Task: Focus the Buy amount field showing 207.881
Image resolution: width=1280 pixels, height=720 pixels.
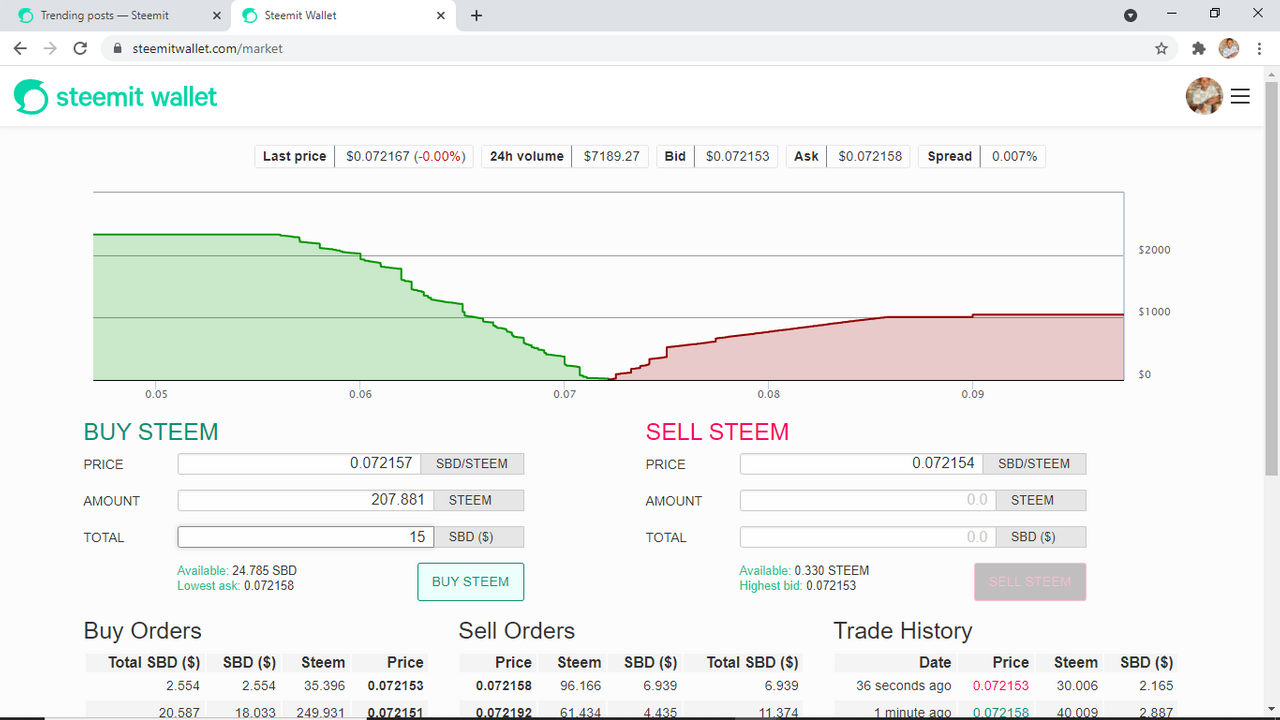Action: pos(304,500)
